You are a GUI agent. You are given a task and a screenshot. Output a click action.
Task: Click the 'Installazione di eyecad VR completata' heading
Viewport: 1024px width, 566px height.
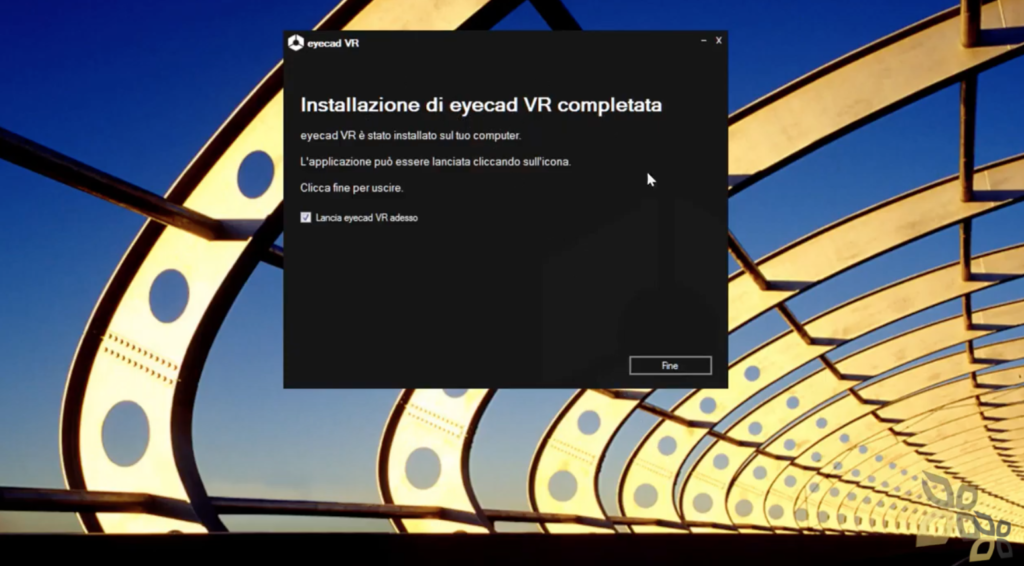481,105
